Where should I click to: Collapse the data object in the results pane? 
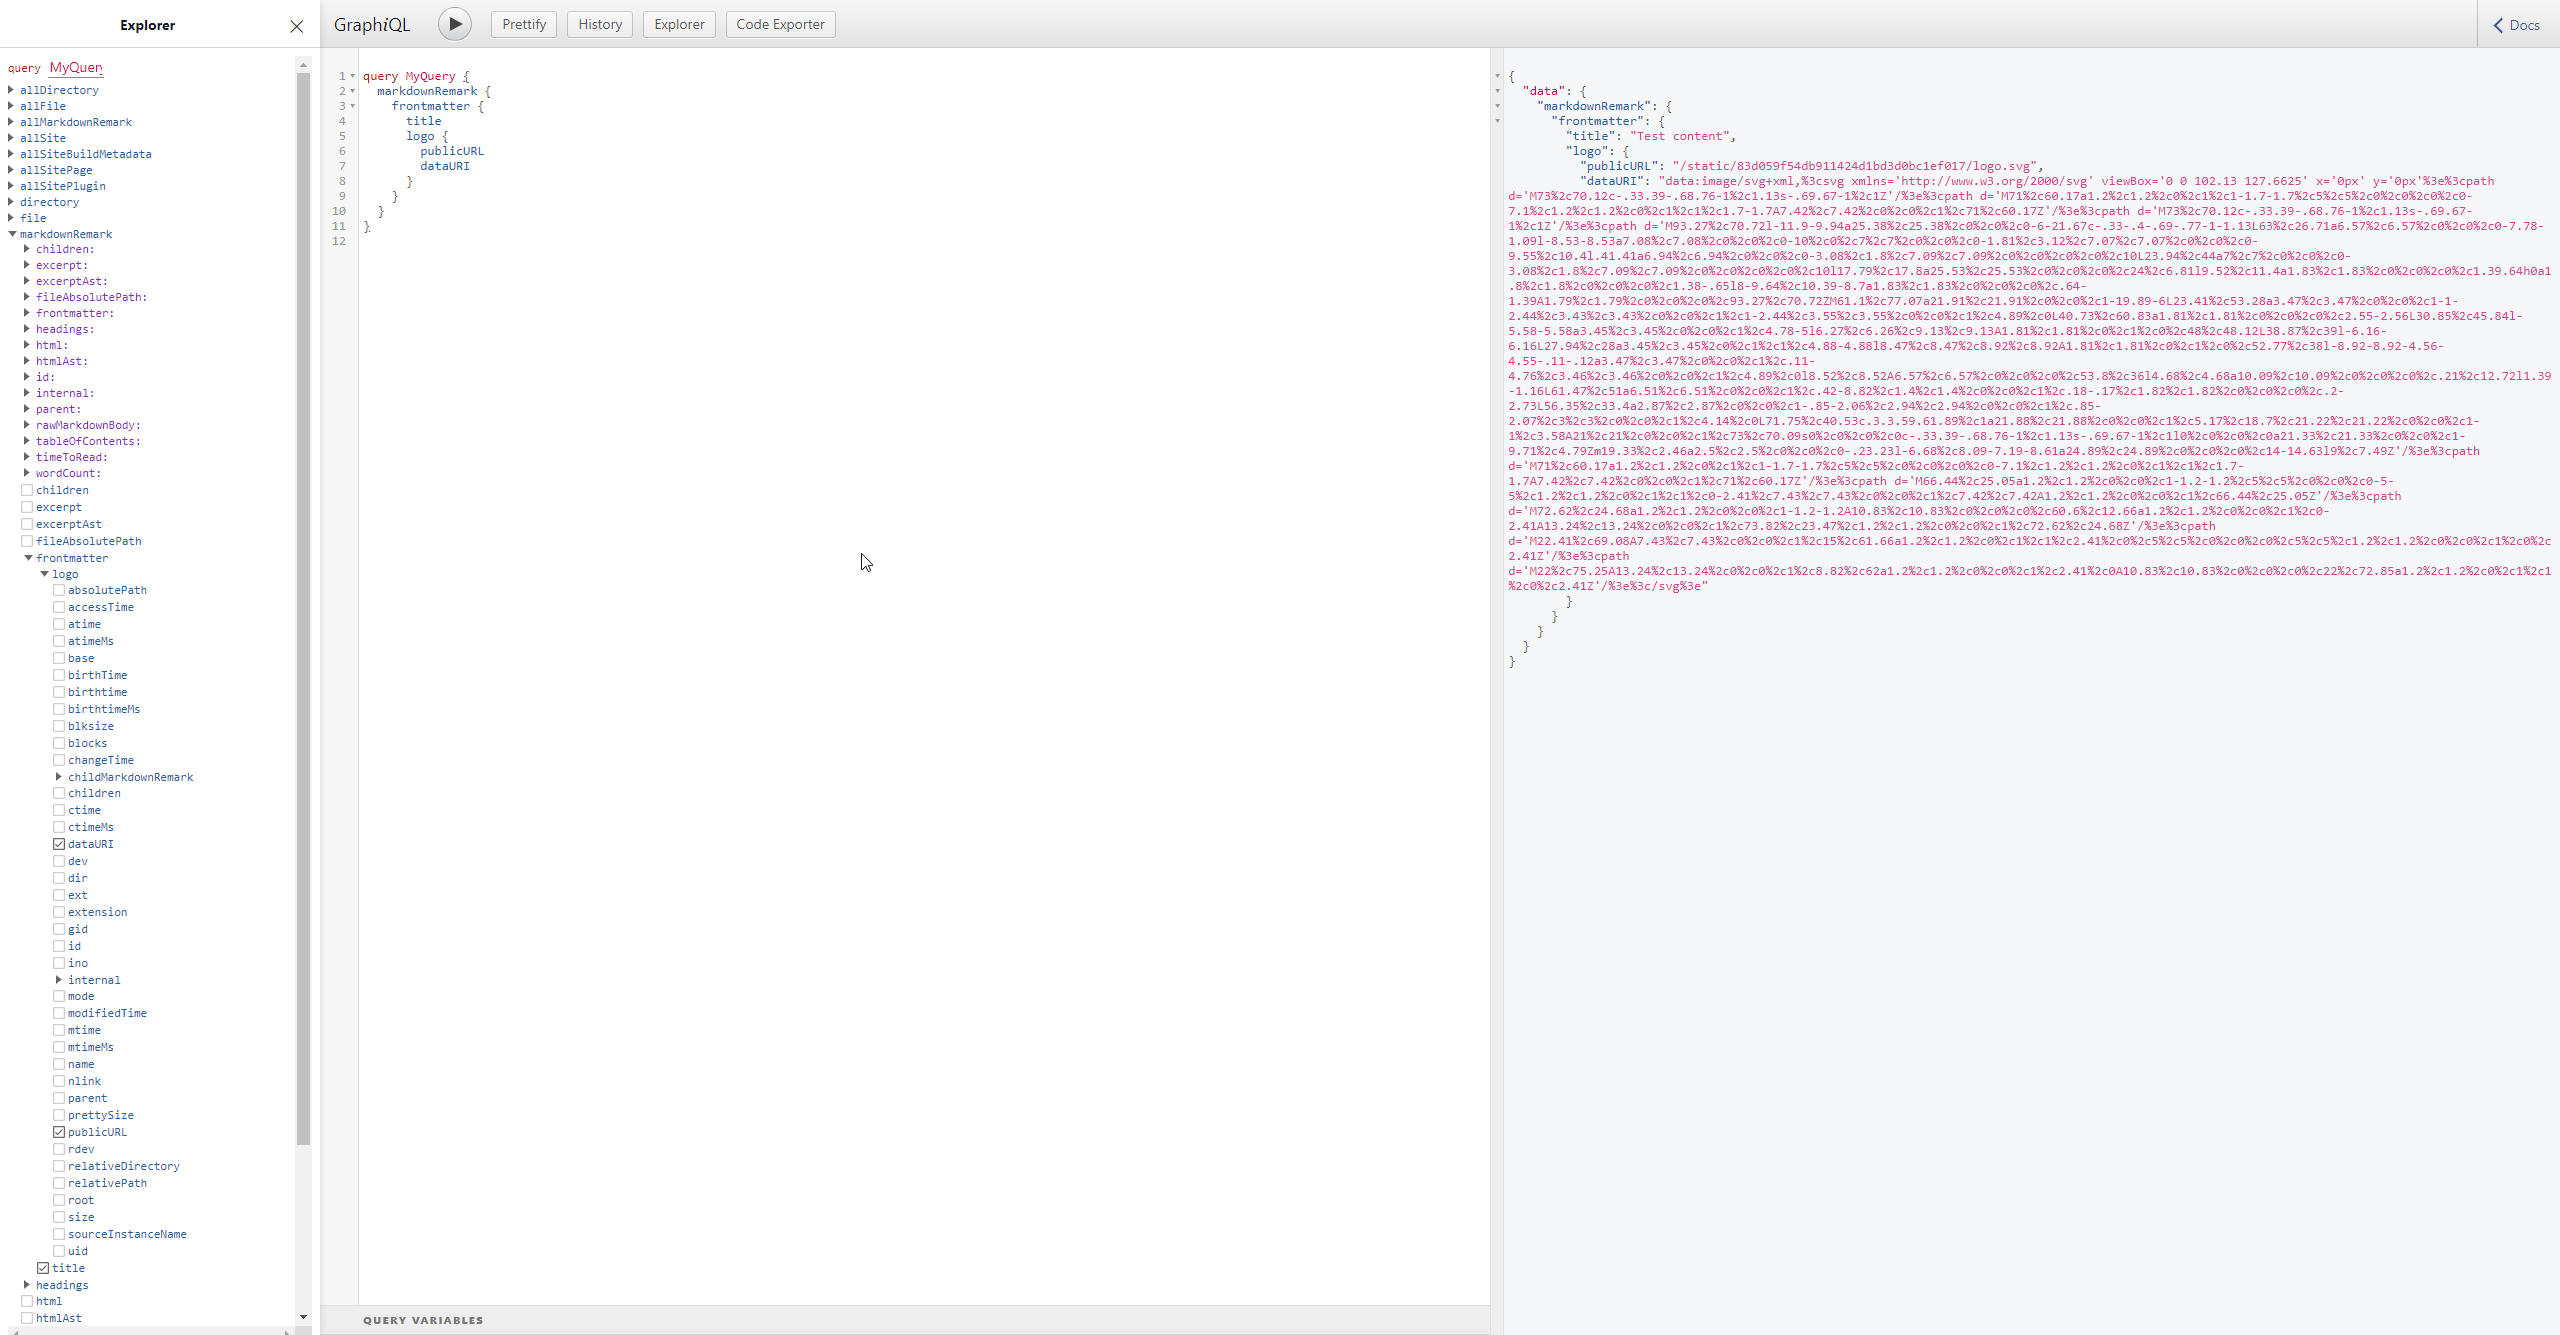[x=1495, y=91]
